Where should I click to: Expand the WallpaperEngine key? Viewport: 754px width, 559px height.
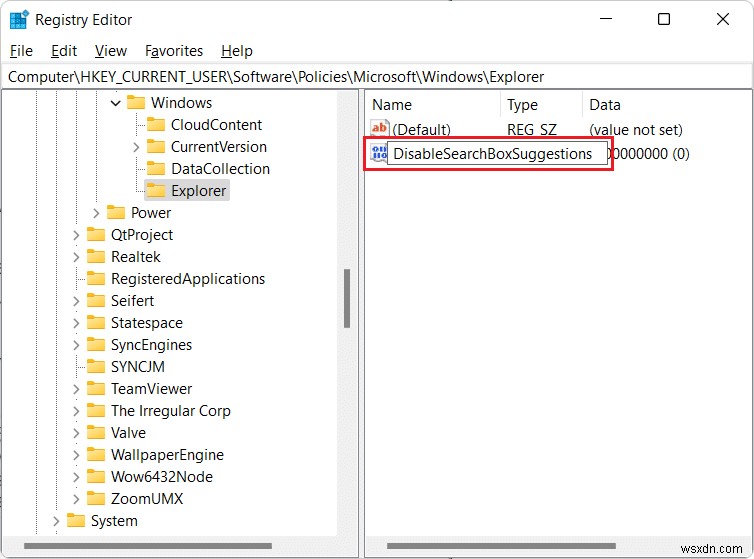pos(75,455)
